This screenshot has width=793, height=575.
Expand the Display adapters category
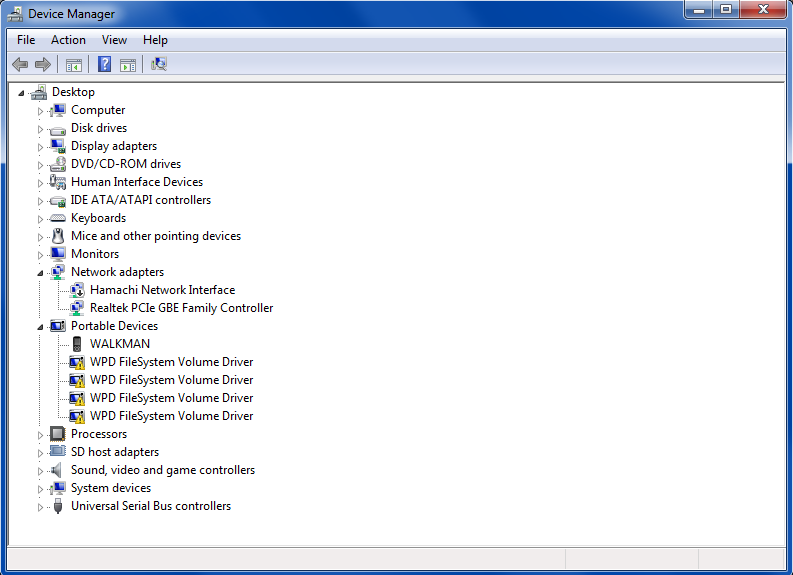click(41, 146)
